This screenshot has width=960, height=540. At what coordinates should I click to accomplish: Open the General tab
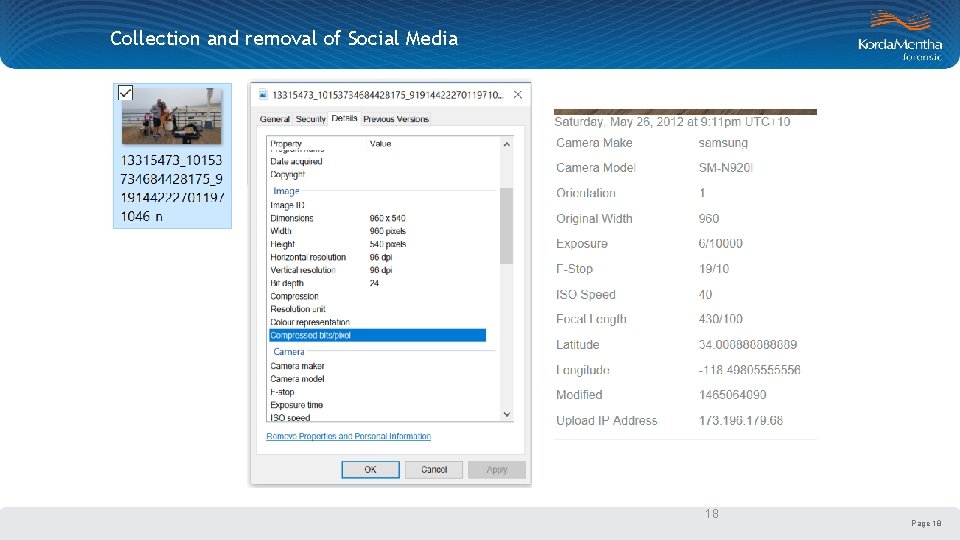pyautogui.click(x=274, y=119)
